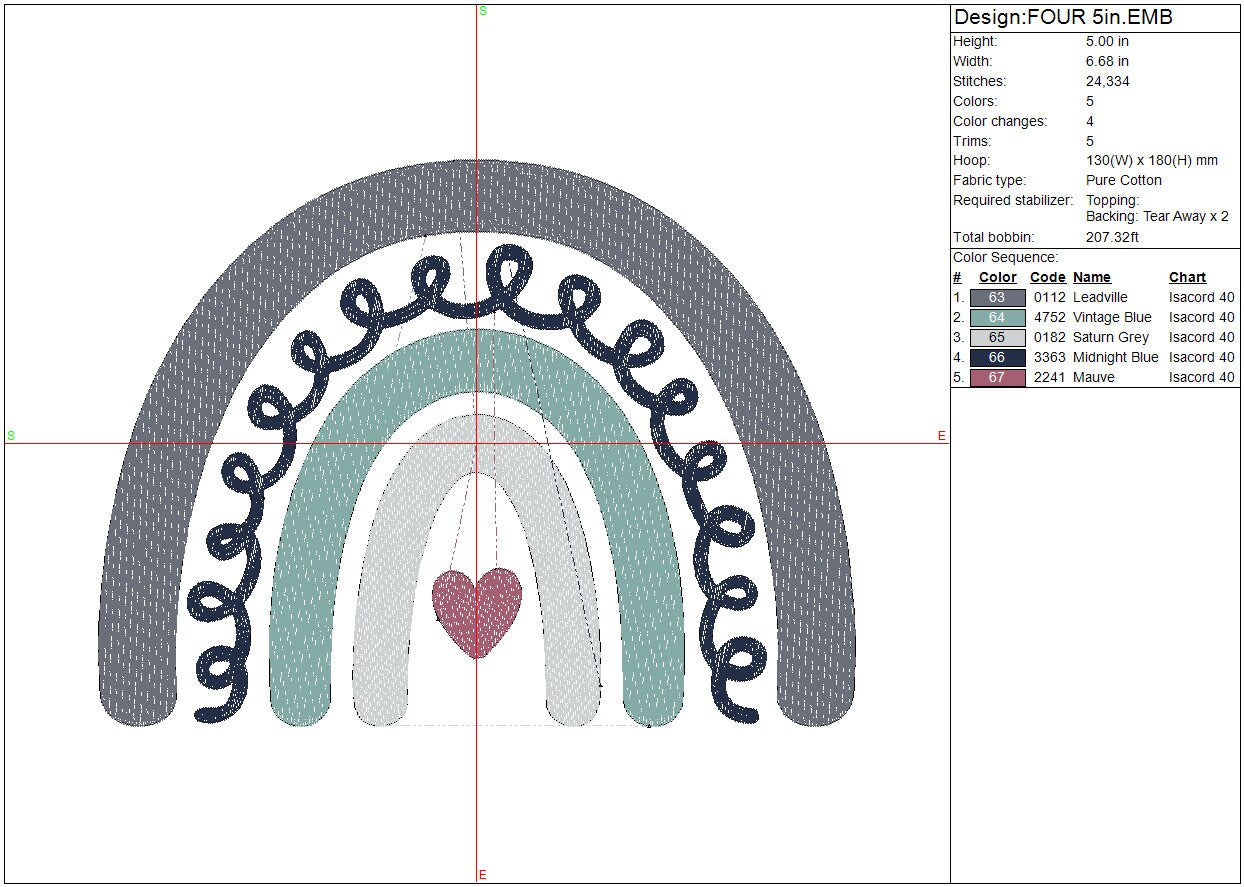This screenshot has width=1244, height=887.
Task: Click the Code column header
Action: point(1047,277)
